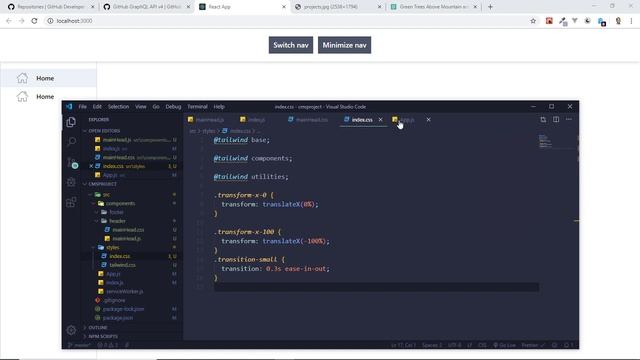The height and width of the screenshot is (360, 640).
Task: Expand the Outline section
Action: tap(98, 327)
